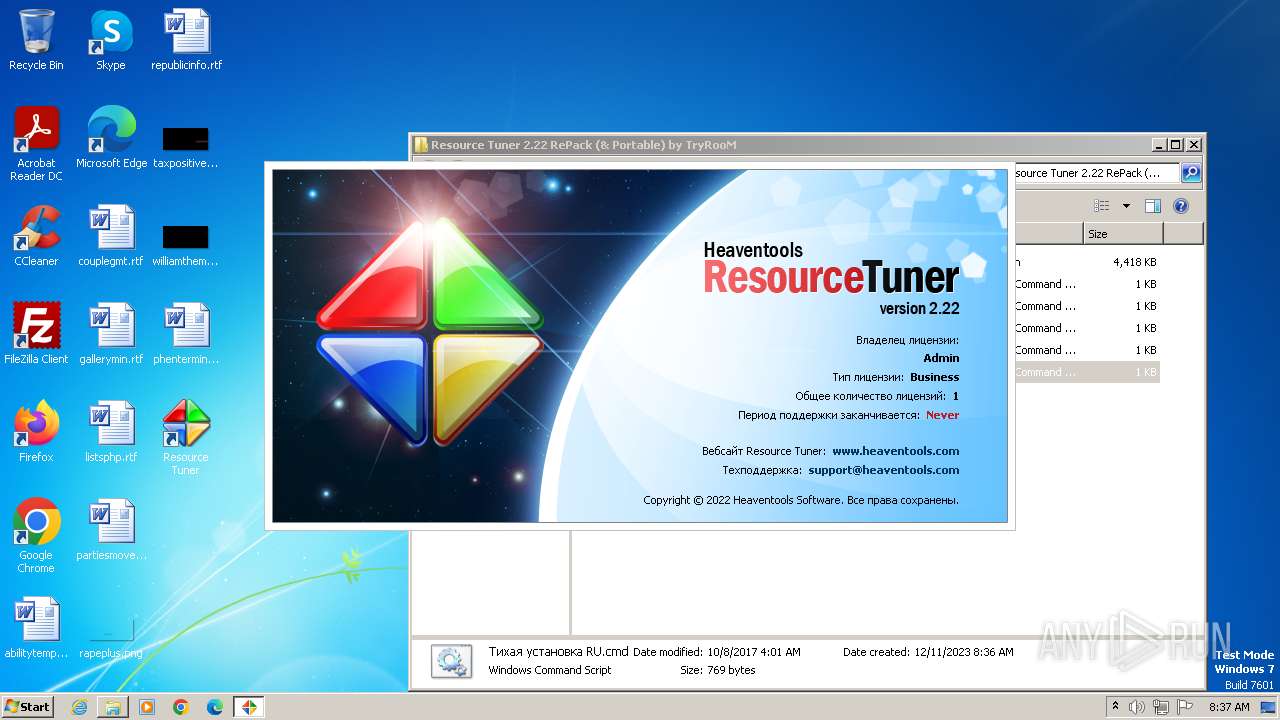This screenshot has width=1280, height=720.
Task: Open Windows Media Player from taskbar
Action: click(x=147, y=707)
